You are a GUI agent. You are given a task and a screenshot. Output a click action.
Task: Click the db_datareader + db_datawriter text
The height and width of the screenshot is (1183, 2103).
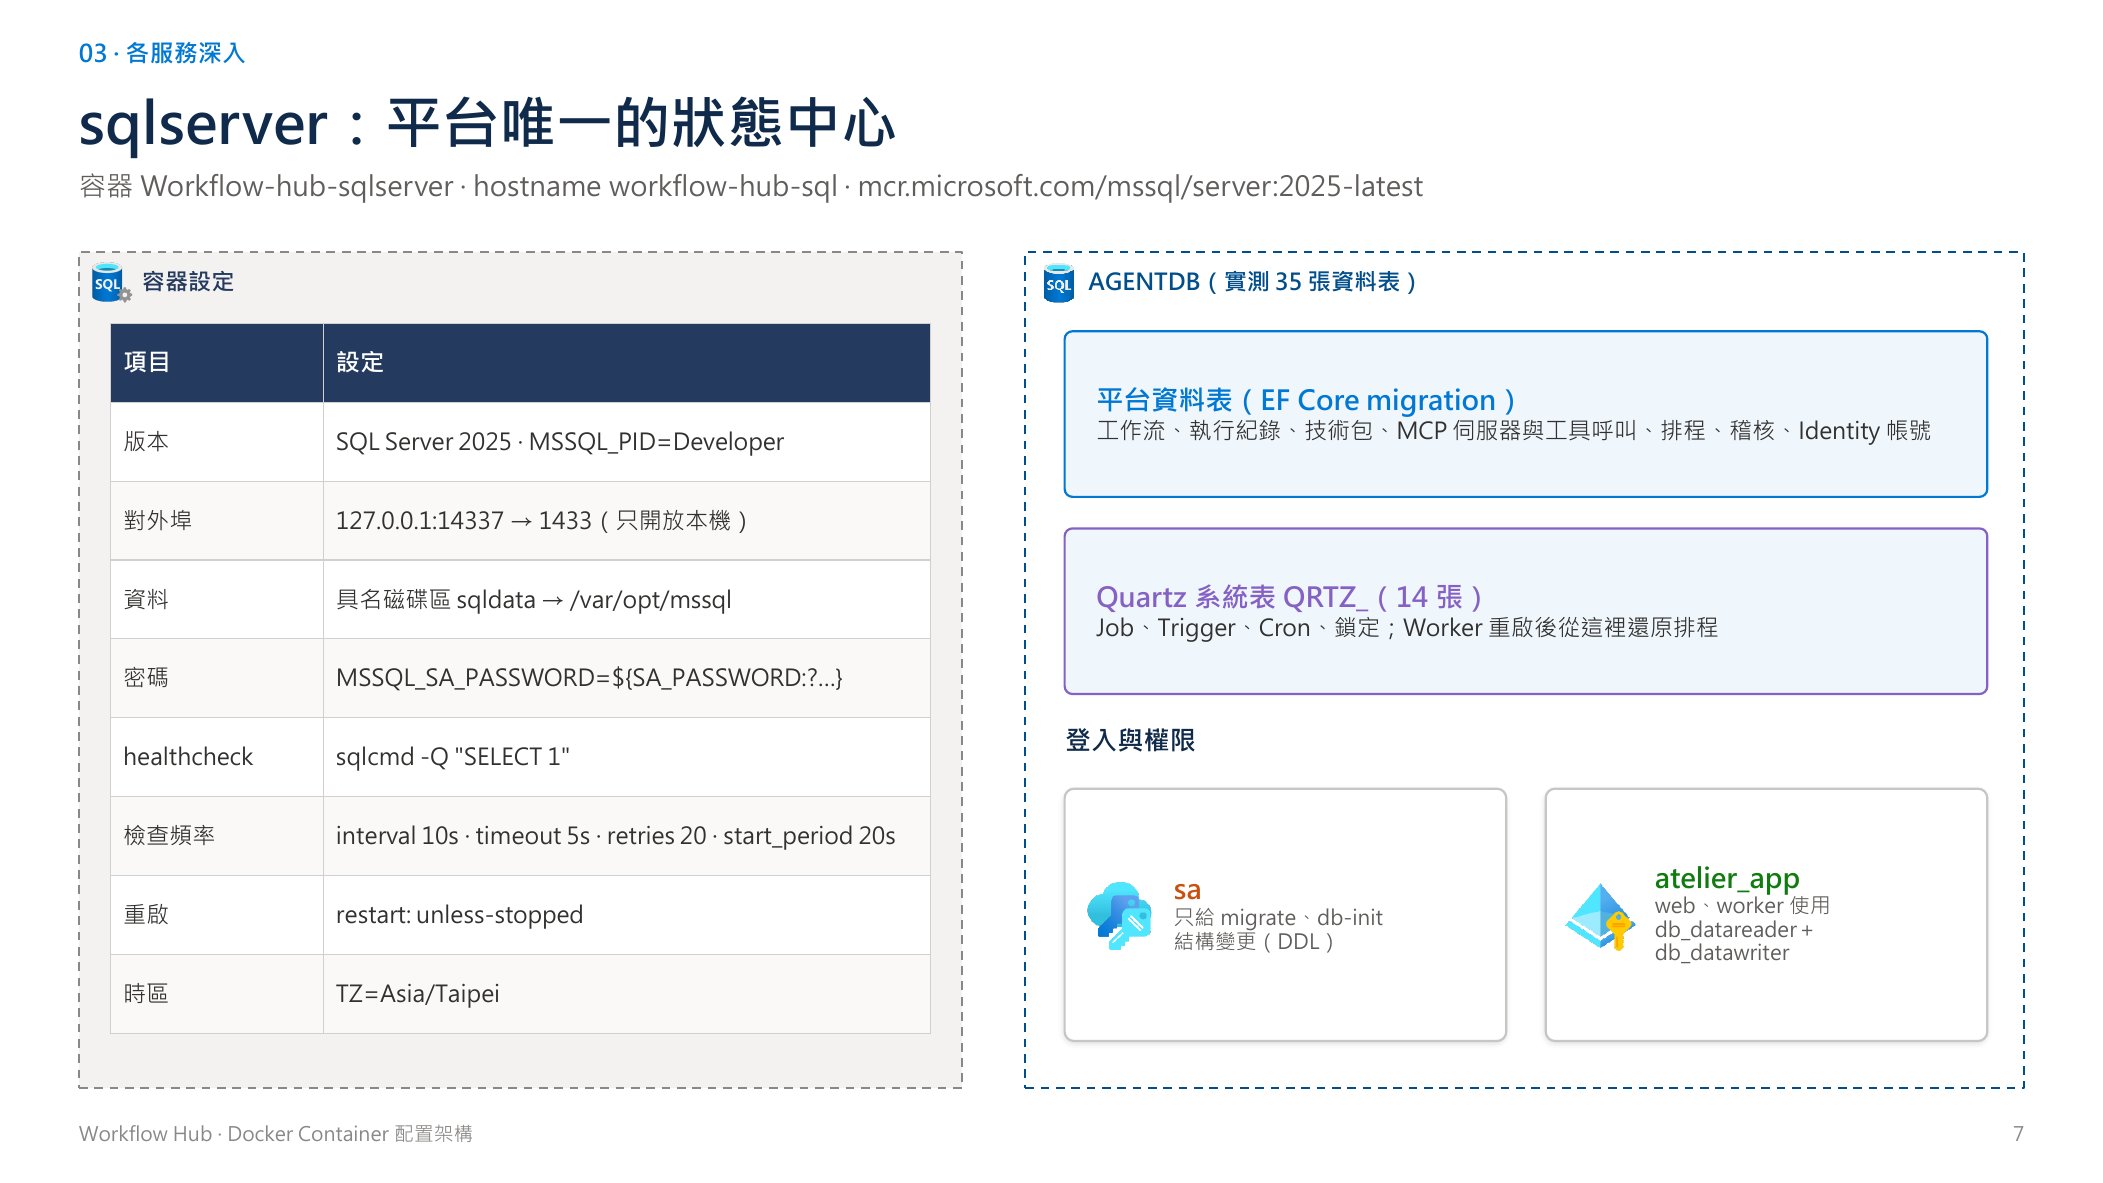(x=1733, y=941)
